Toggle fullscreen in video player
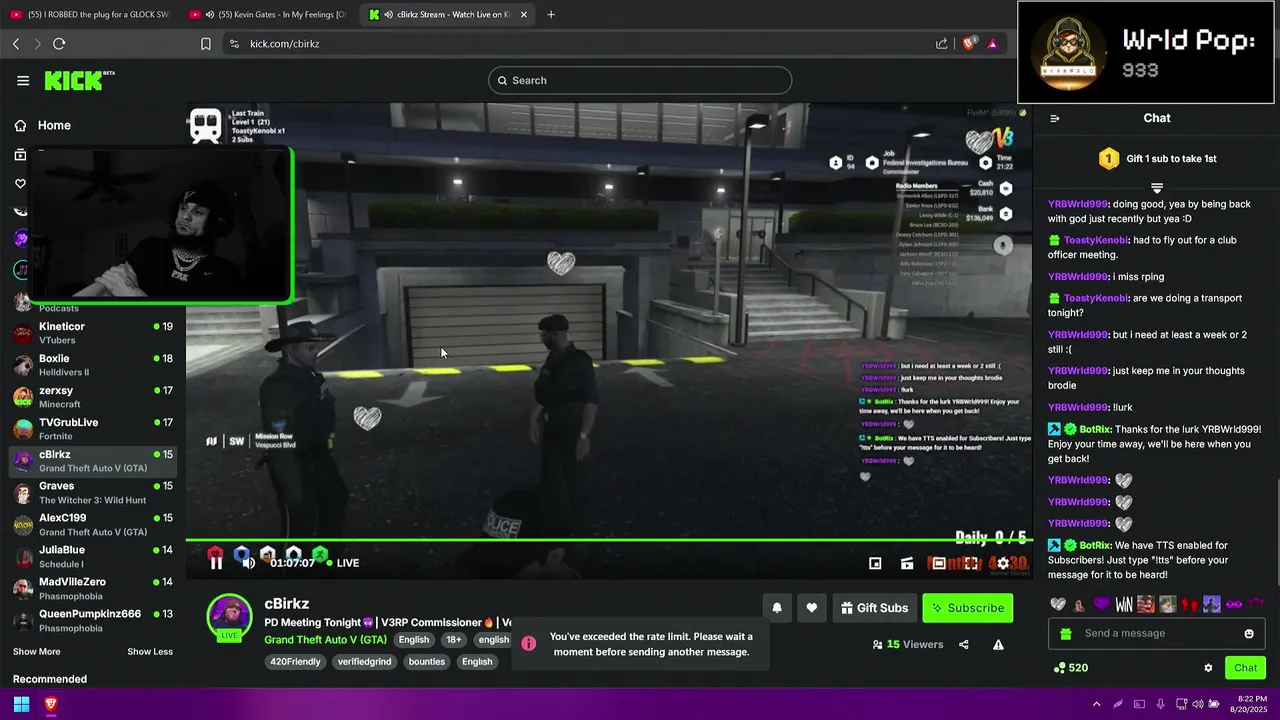 [x=970, y=564]
